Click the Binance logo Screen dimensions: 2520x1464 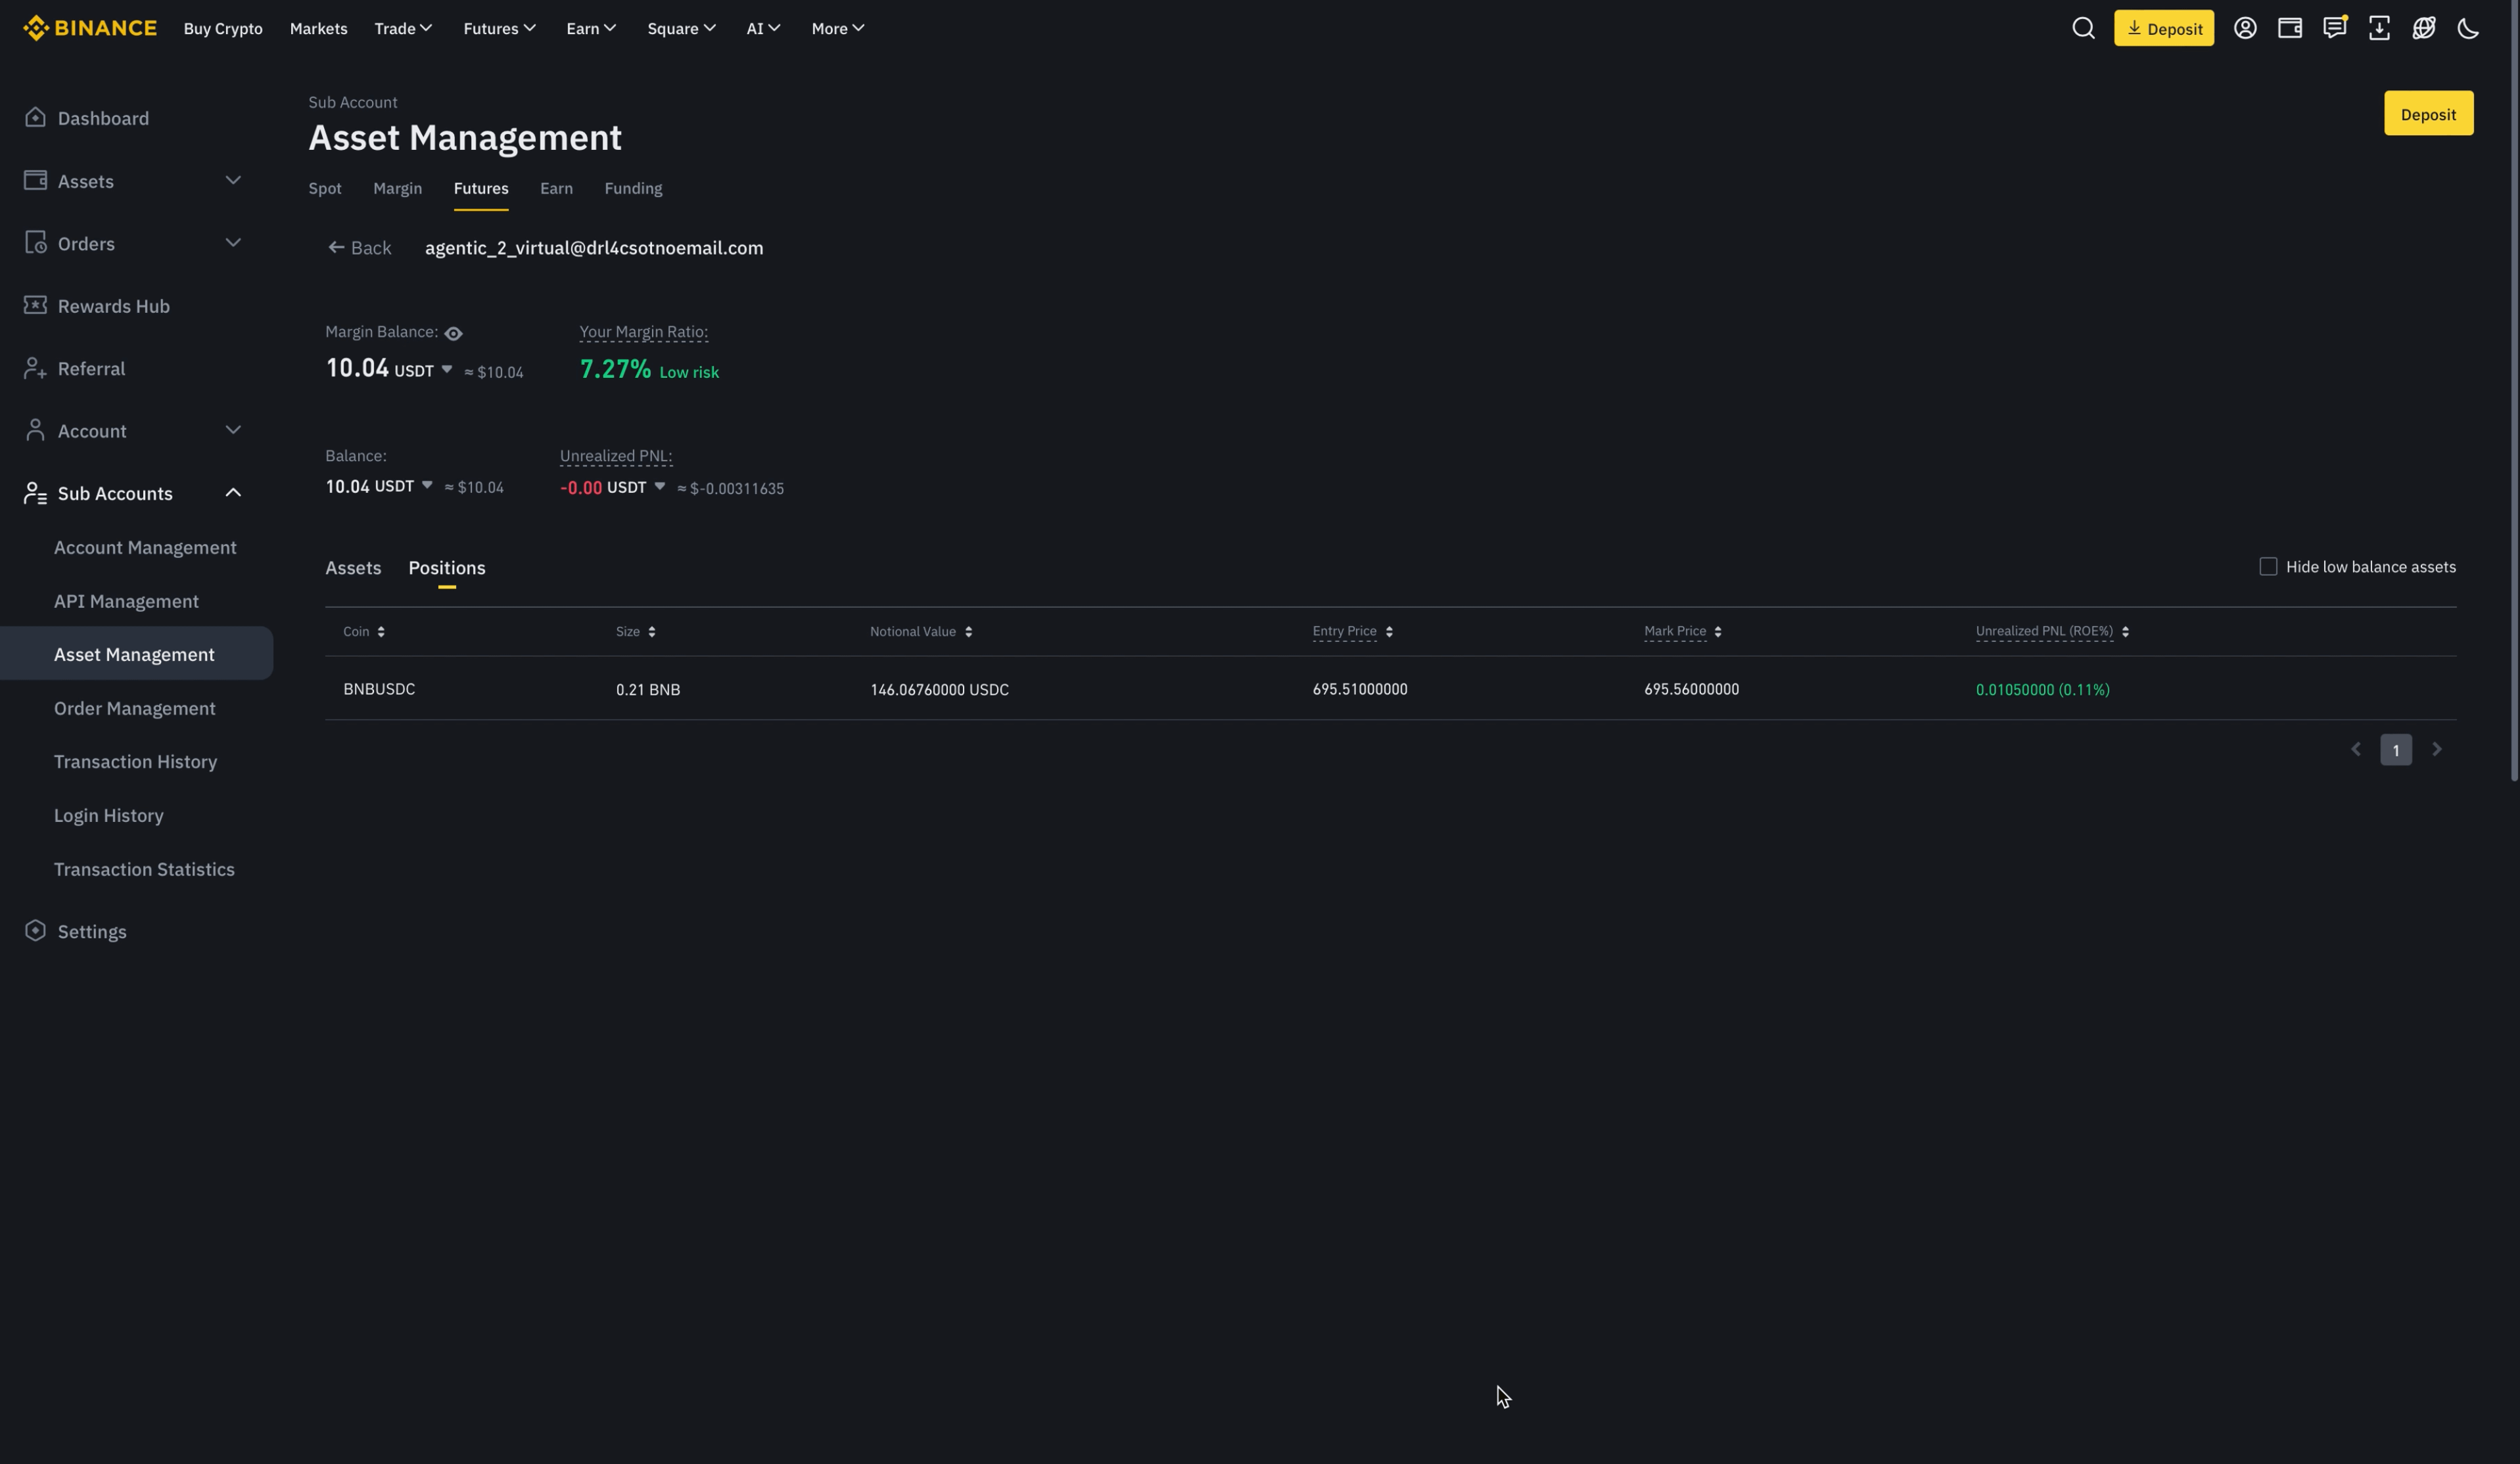click(90, 28)
